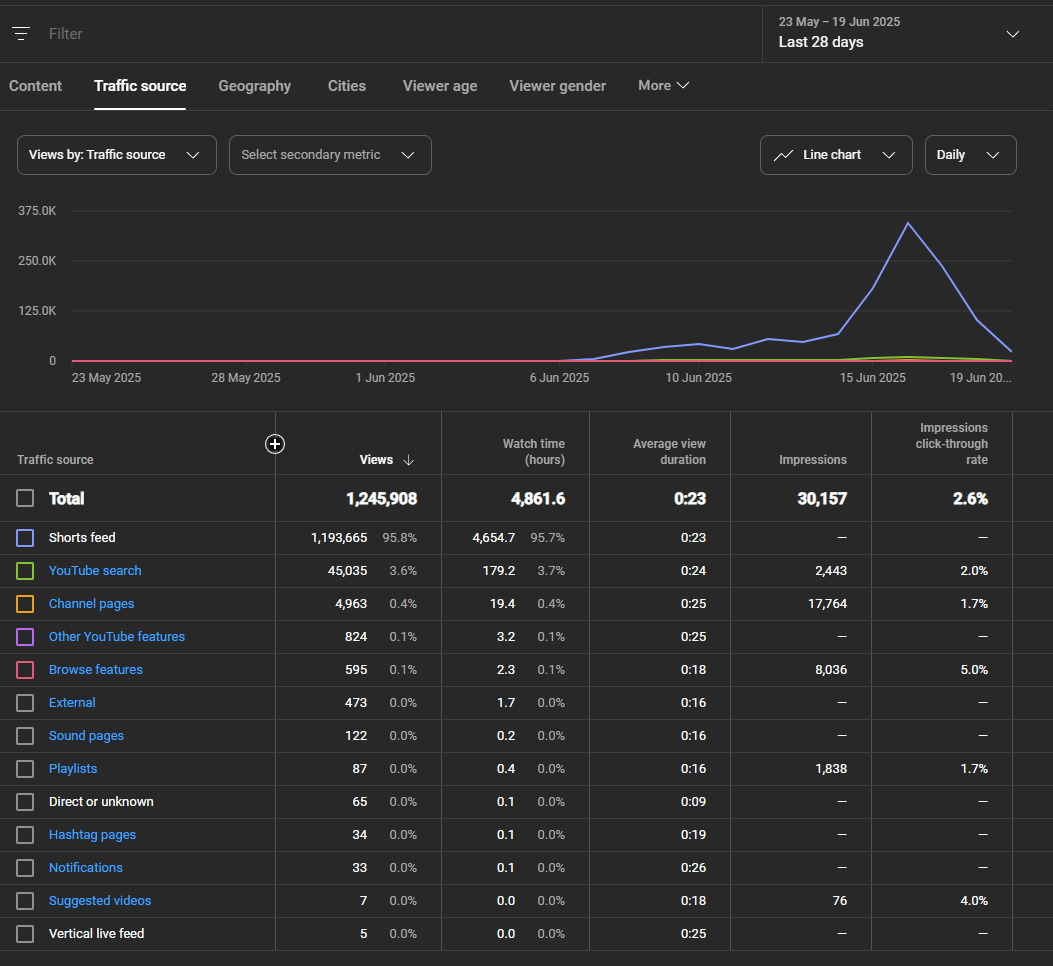Image resolution: width=1053 pixels, height=966 pixels.
Task: Click the YouTube search views value 45,035
Action: click(x=347, y=571)
